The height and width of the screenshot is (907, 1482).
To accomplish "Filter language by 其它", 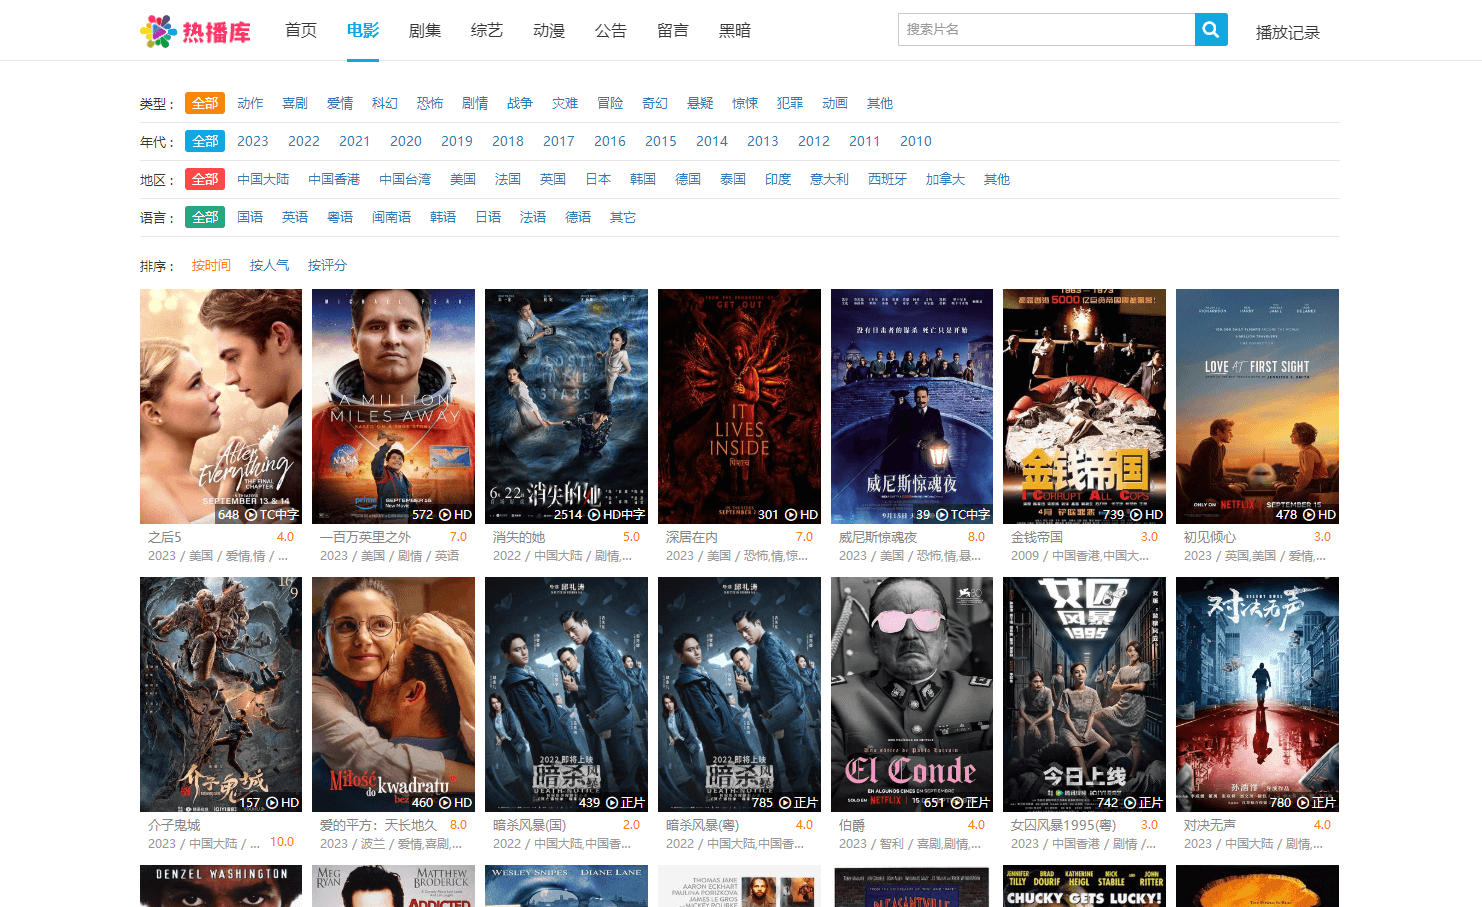I will 623,217.
